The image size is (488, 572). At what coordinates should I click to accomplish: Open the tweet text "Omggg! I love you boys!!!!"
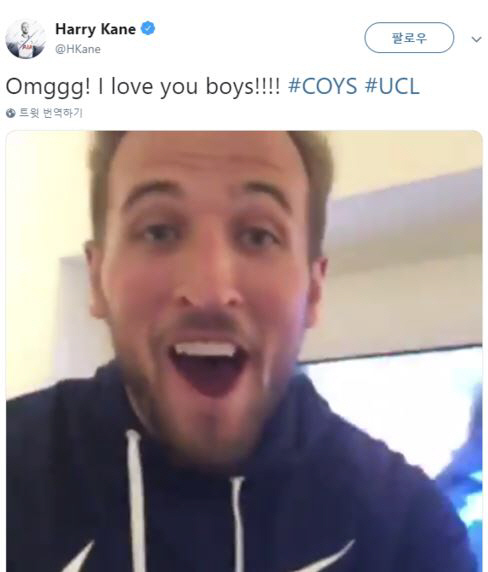pyautogui.click(x=143, y=87)
